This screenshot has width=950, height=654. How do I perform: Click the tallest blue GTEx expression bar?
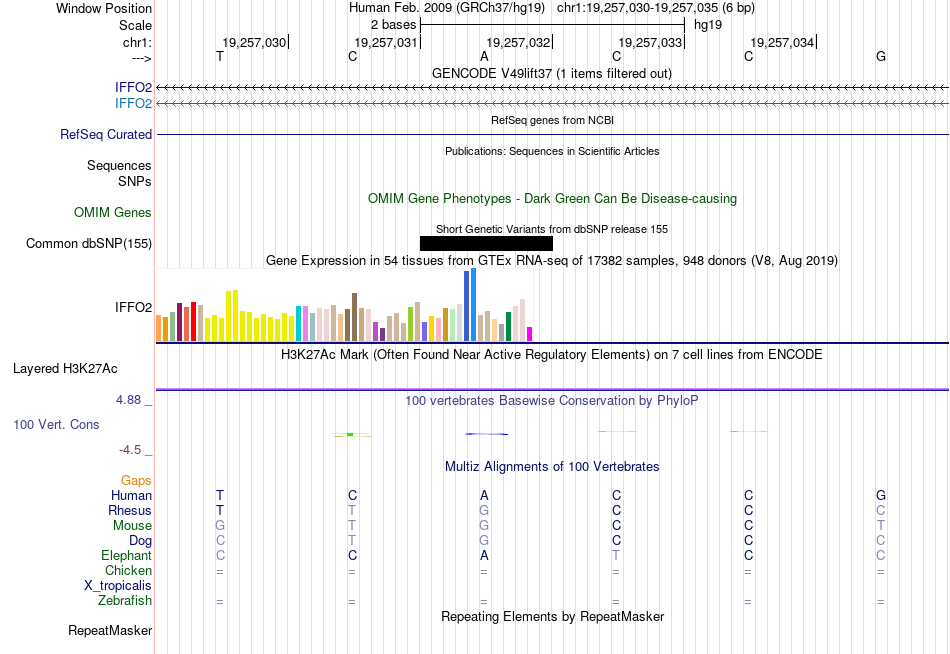[x=474, y=305]
